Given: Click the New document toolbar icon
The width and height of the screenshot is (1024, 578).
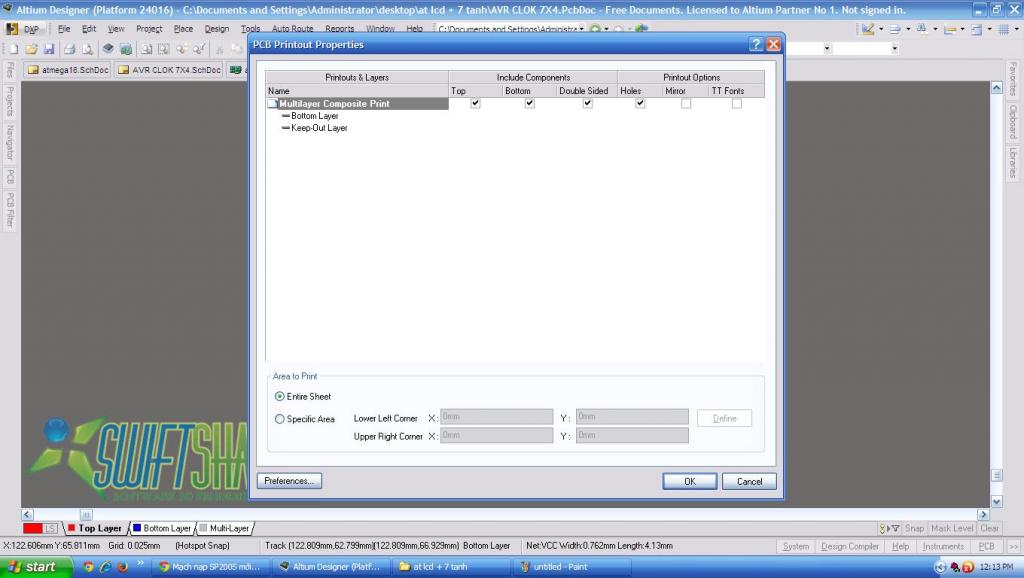Looking at the screenshot, I should coord(14,49).
